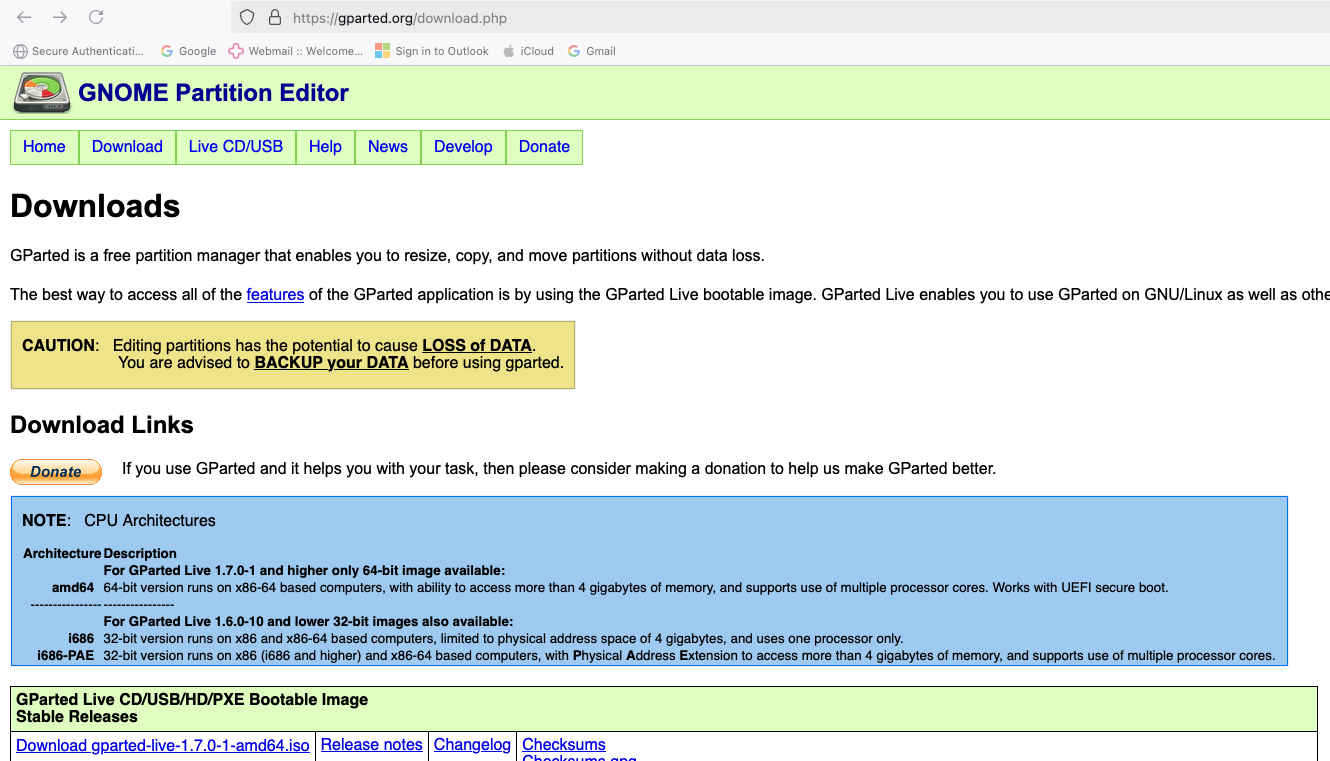
Task: Open the Help menu item
Action: point(325,147)
